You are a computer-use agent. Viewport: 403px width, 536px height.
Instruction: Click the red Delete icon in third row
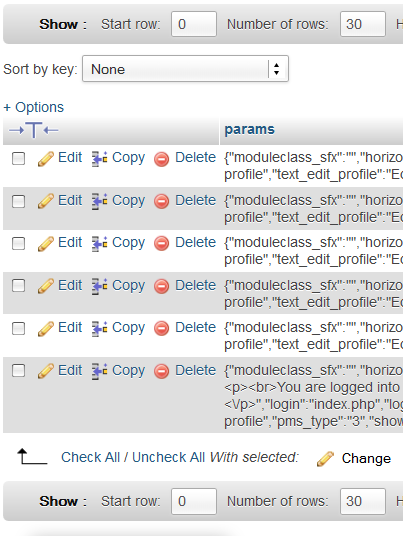(161, 244)
